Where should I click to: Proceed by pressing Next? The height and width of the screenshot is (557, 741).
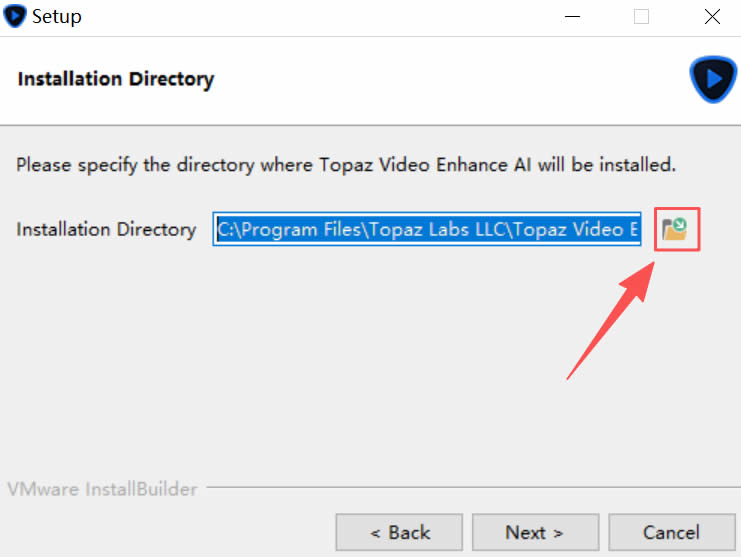(535, 532)
